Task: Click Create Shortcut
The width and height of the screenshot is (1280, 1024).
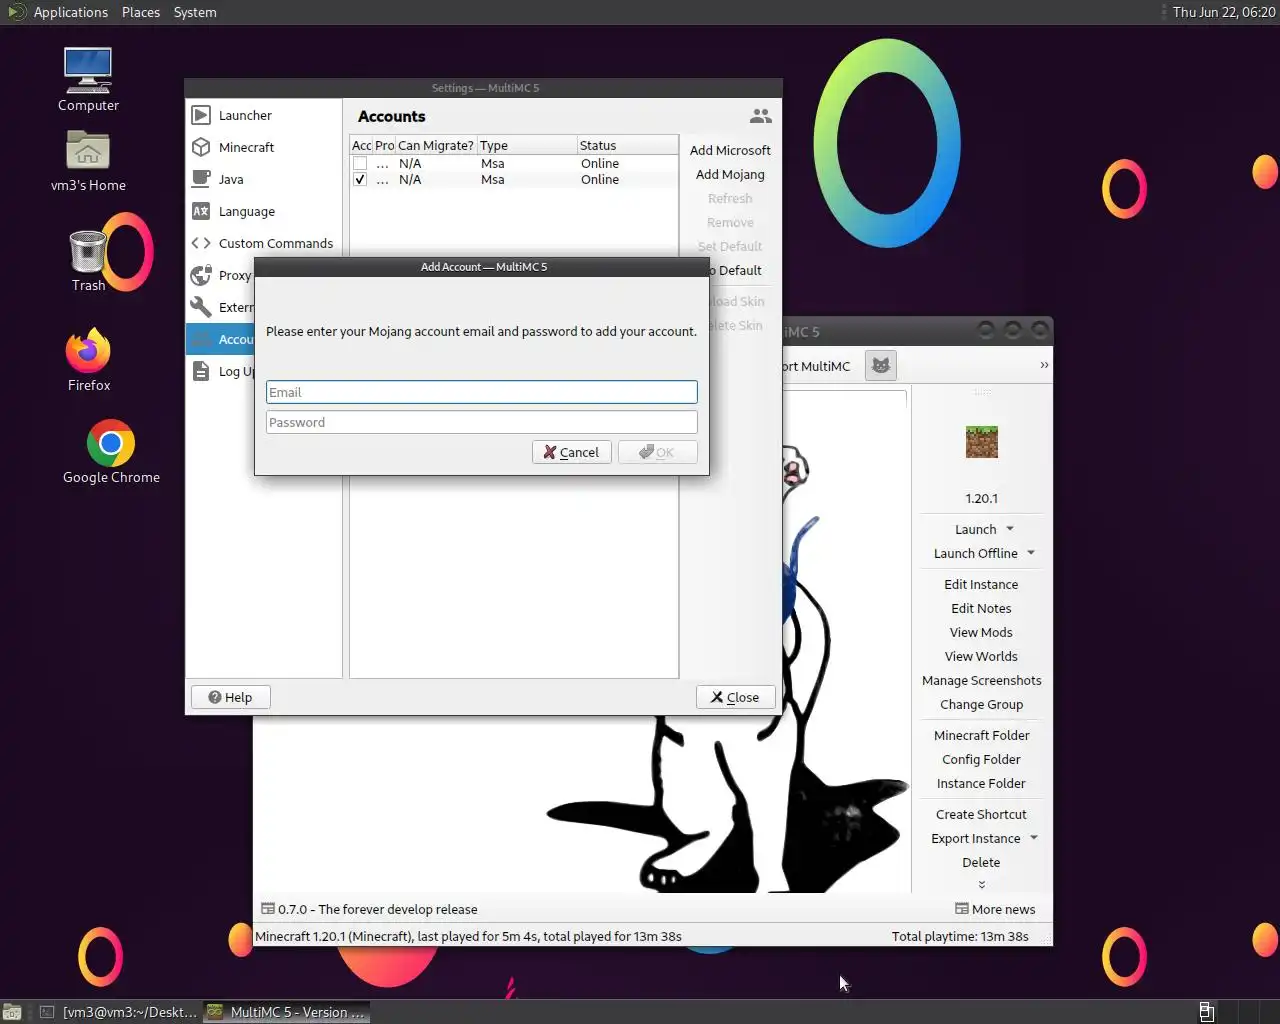Action: (x=982, y=814)
